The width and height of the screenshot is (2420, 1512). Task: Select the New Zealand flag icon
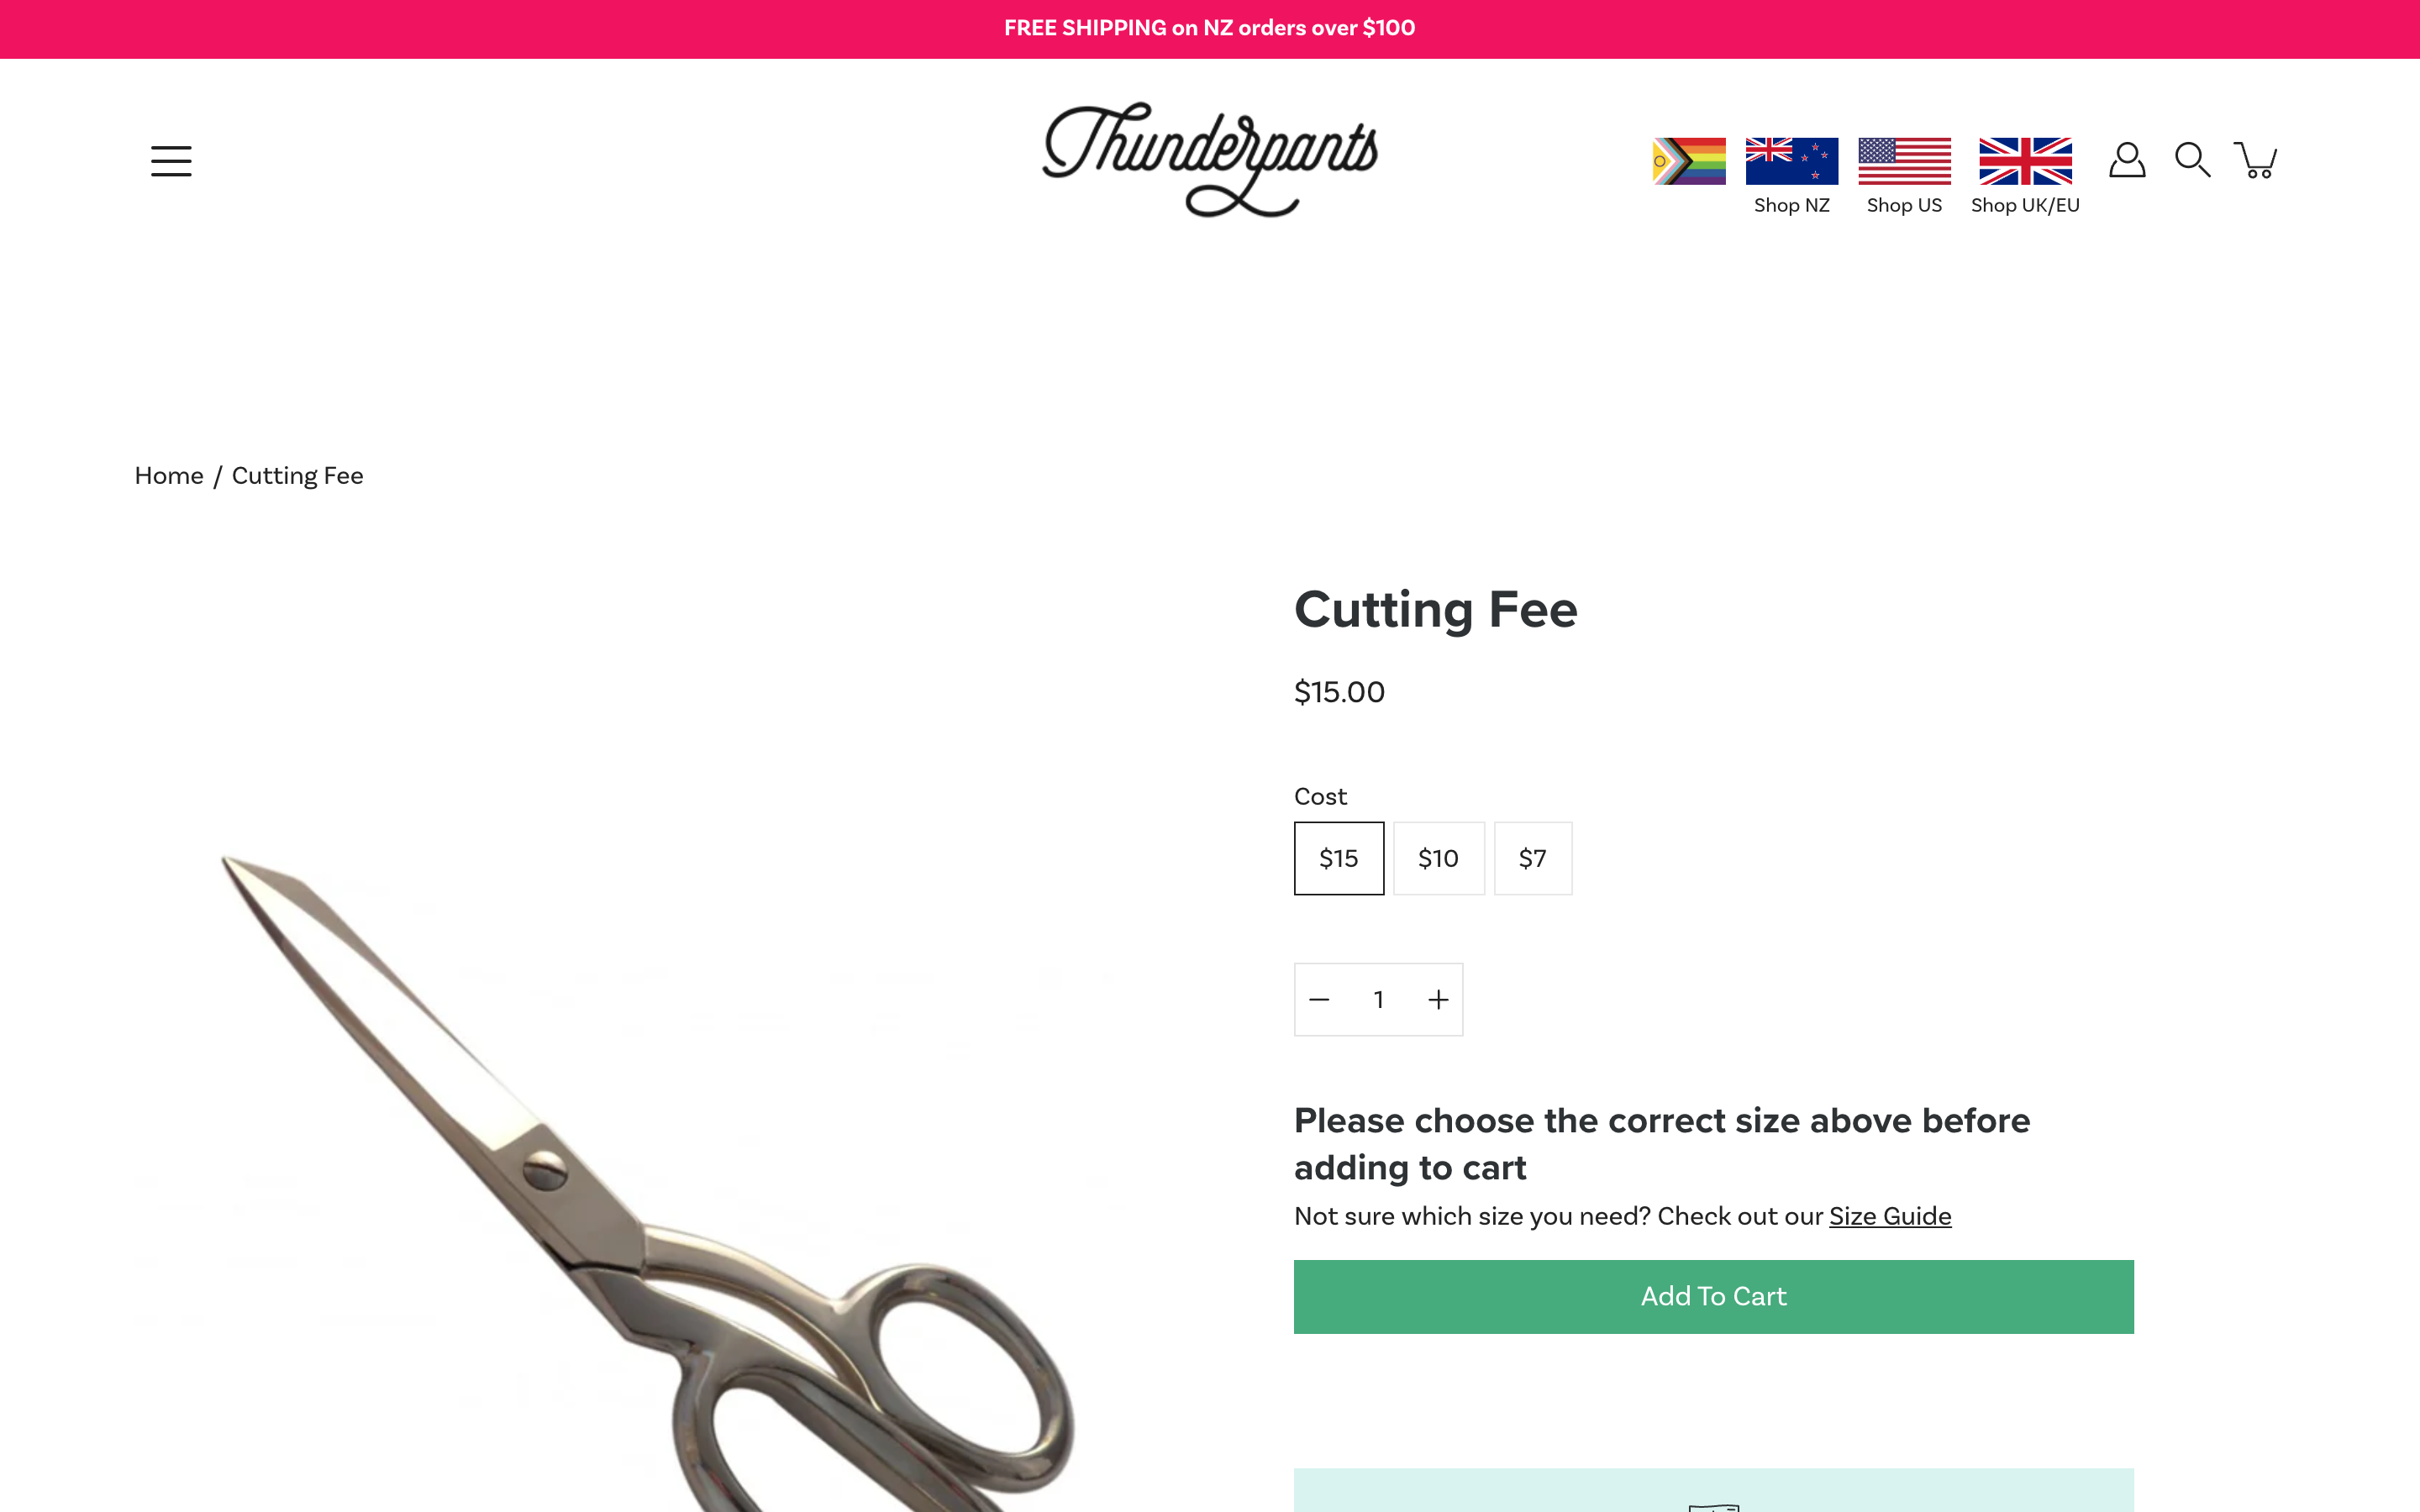coord(1791,161)
